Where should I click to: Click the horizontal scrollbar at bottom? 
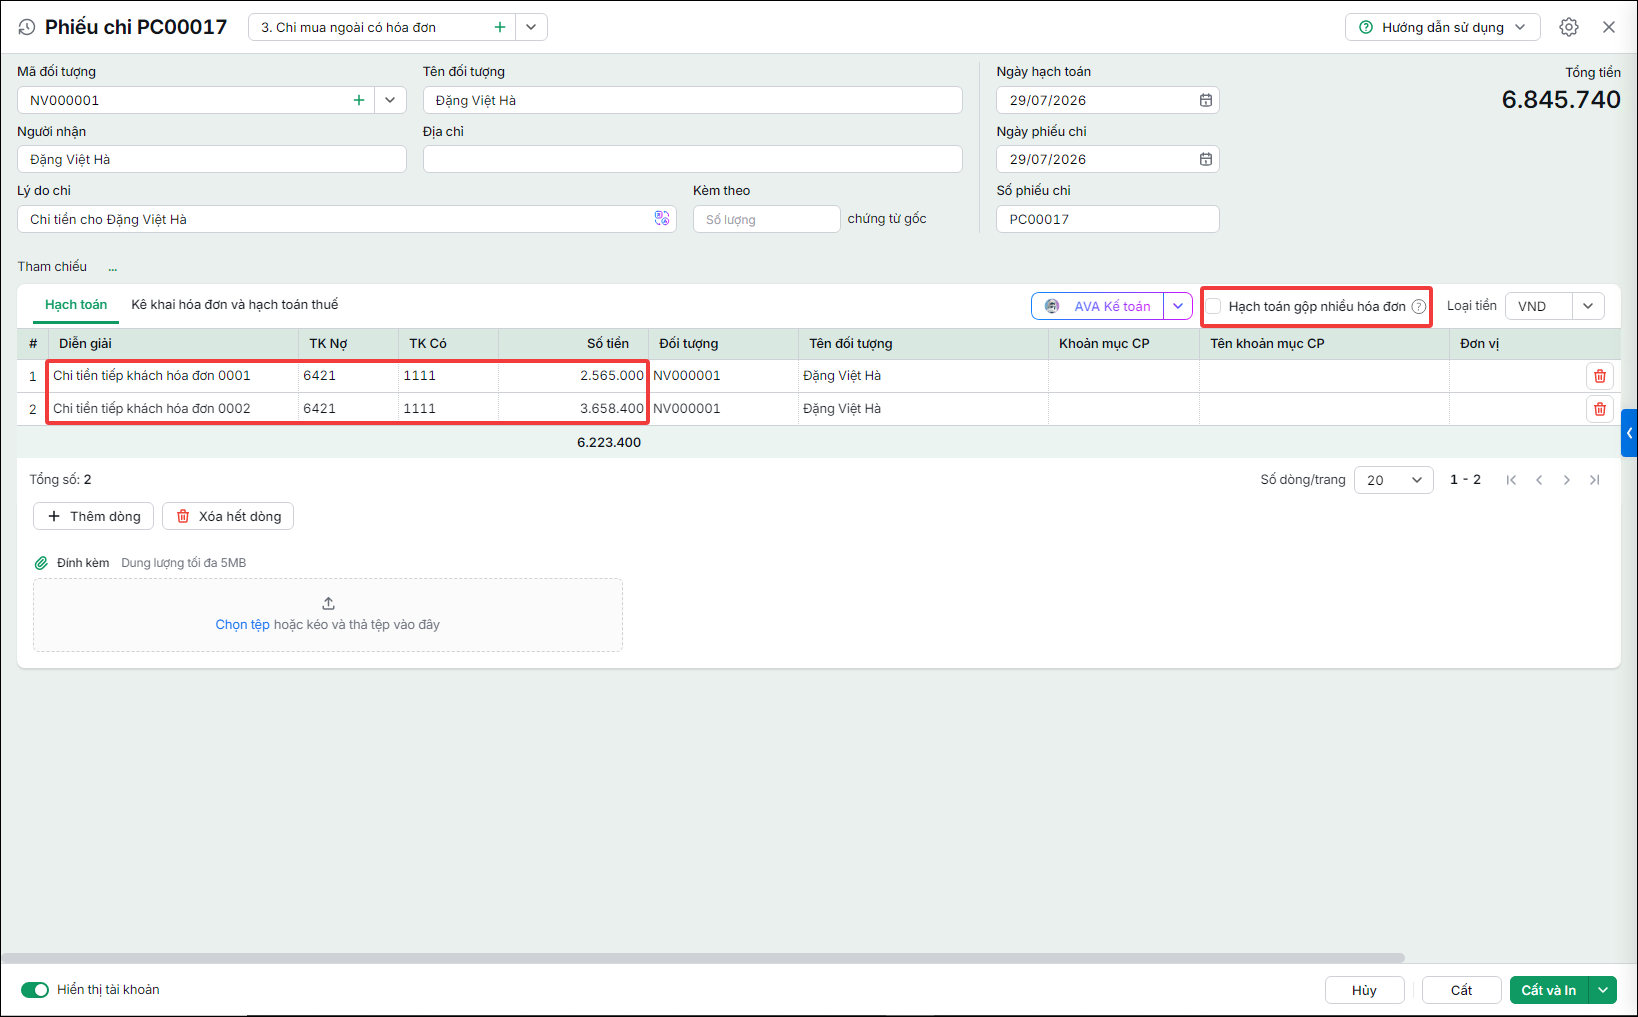coord(703,958)
